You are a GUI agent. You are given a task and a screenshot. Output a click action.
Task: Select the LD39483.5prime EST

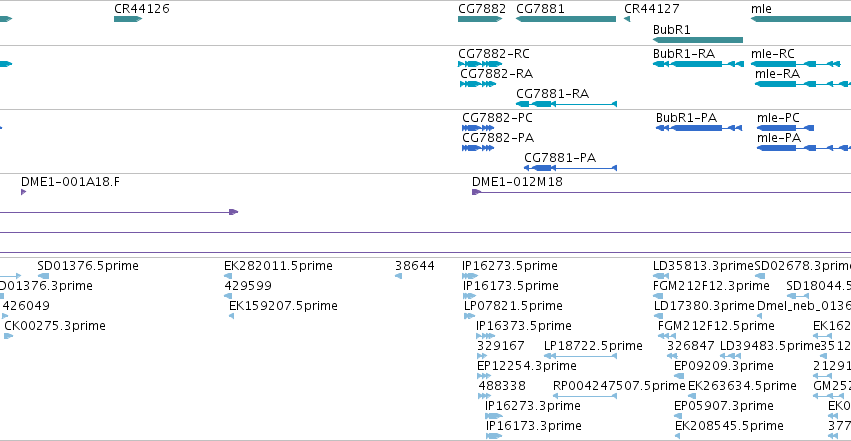tap(731, 356)
